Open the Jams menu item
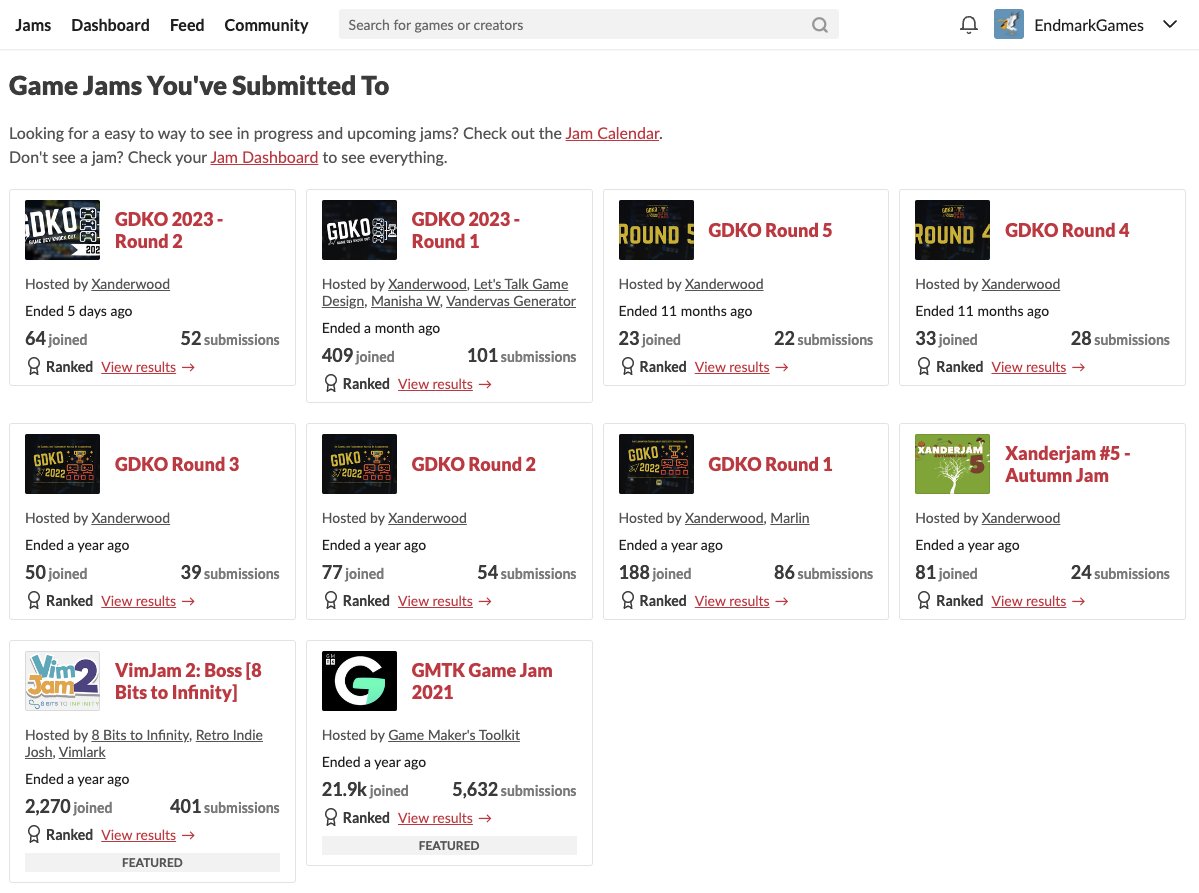 tap(33, 25)
